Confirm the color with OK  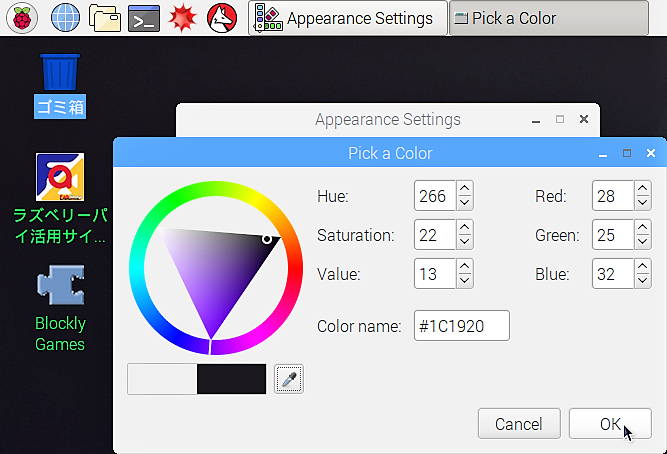click(x=610, y=424)
